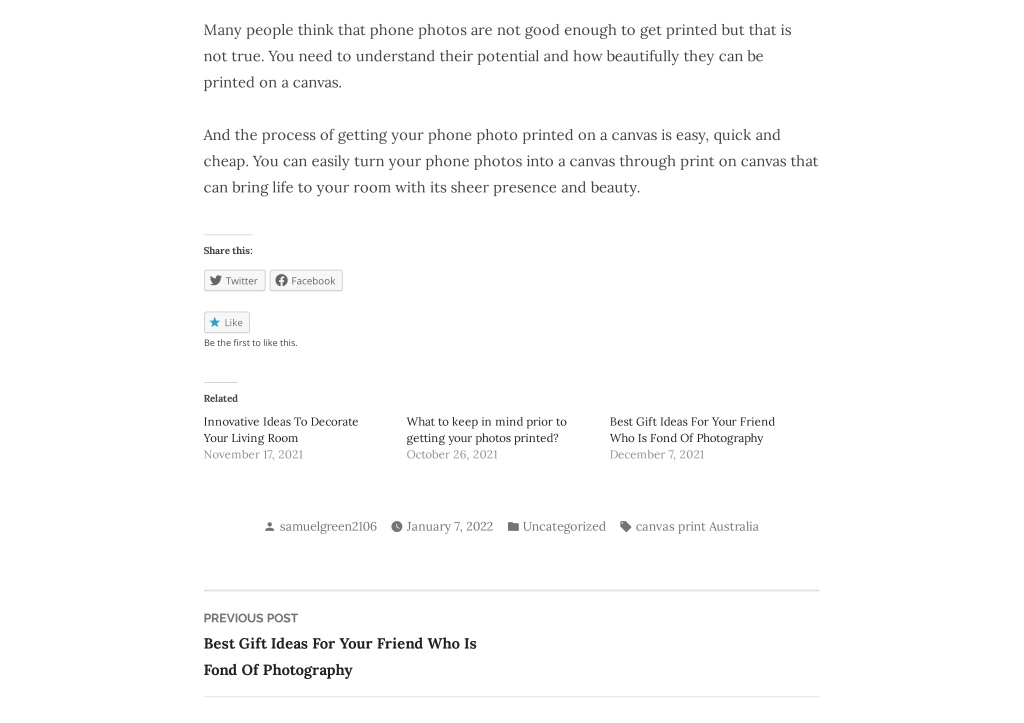
Task: Browse the Uncategorized category
Action: [x=564, y=526]
